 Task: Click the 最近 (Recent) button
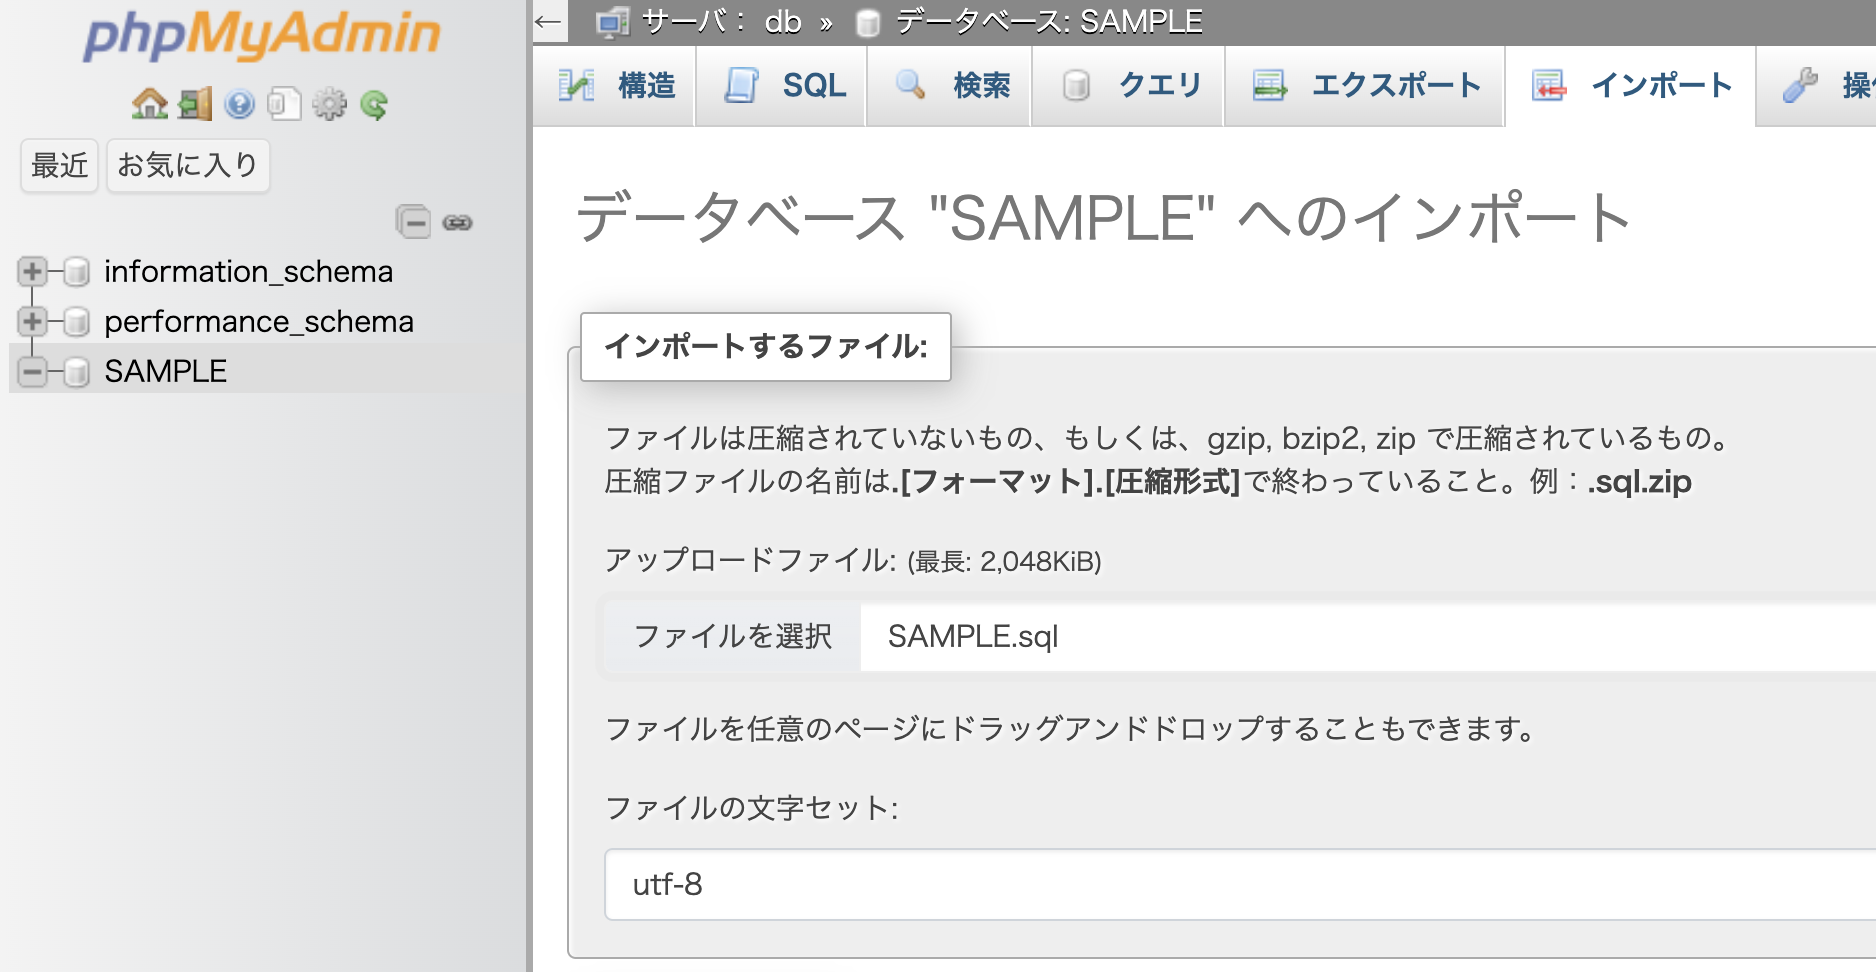click(x=60, y=165)
